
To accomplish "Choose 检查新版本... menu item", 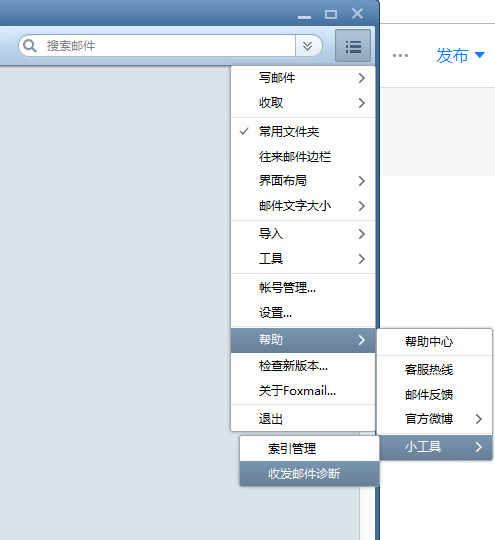I will pyautogui.click(x=303, y=366).
